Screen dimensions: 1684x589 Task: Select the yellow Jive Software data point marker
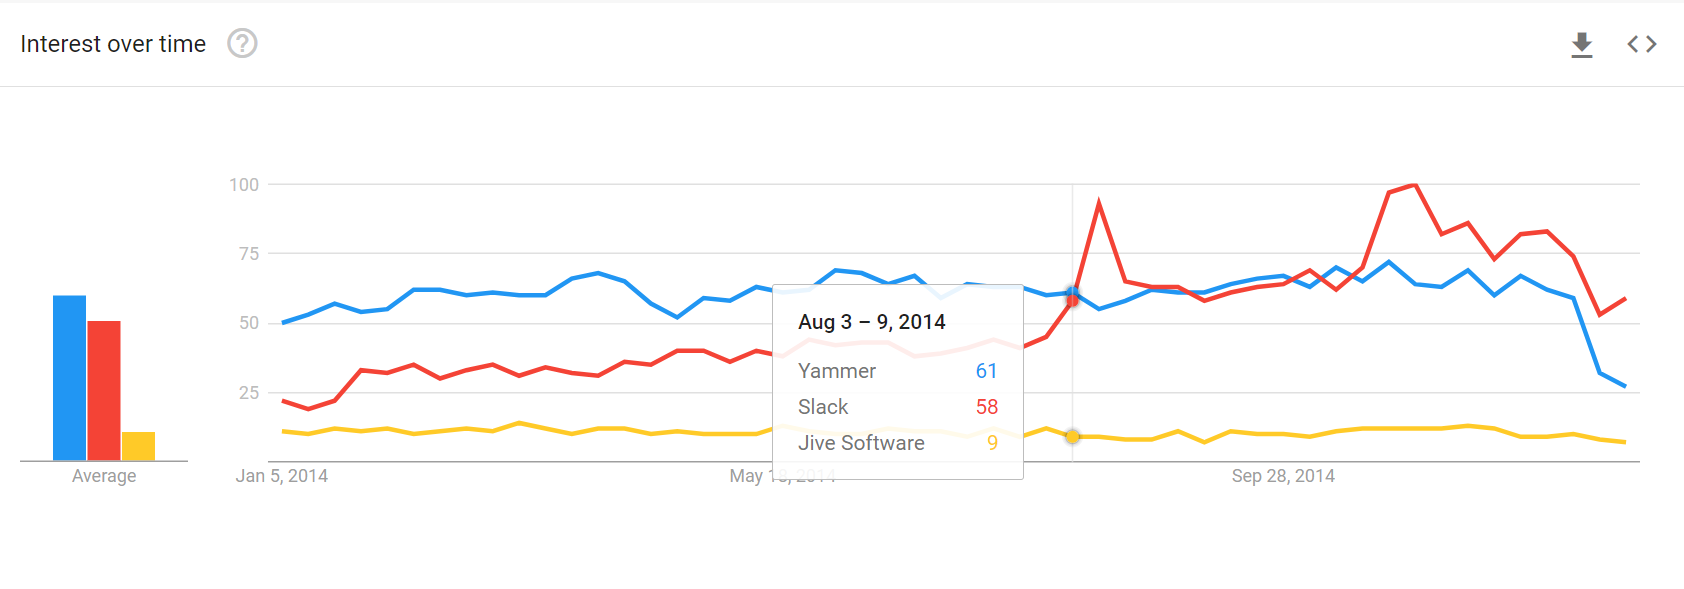click(x=1073, y=436)
